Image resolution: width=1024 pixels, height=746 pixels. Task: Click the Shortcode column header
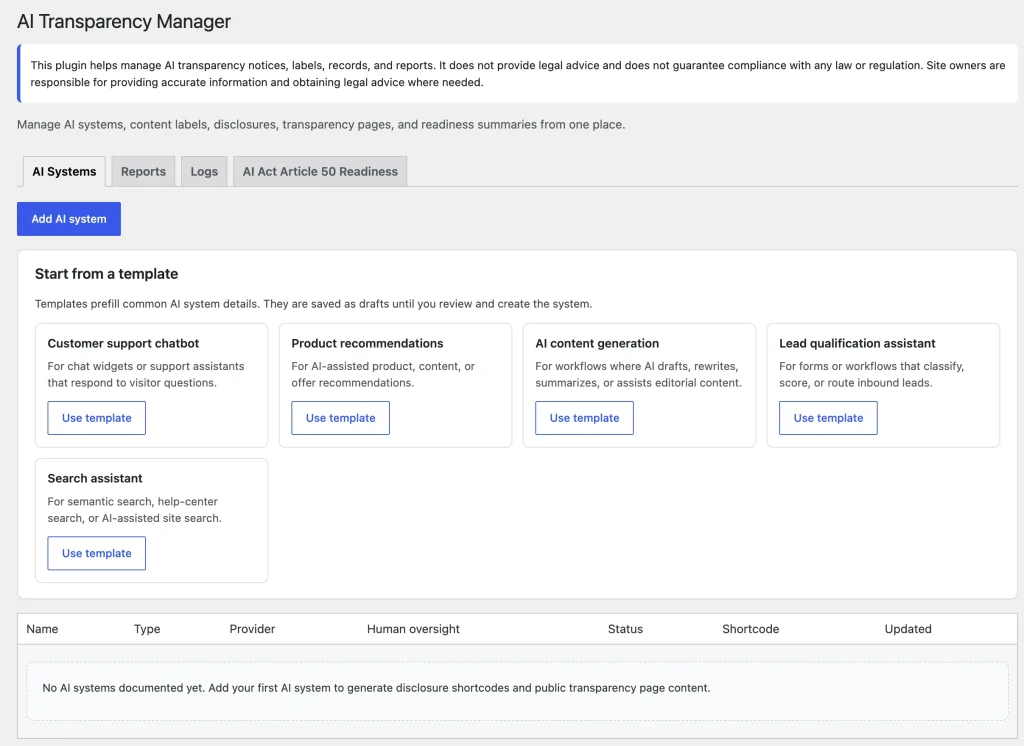tap(750, 629)
